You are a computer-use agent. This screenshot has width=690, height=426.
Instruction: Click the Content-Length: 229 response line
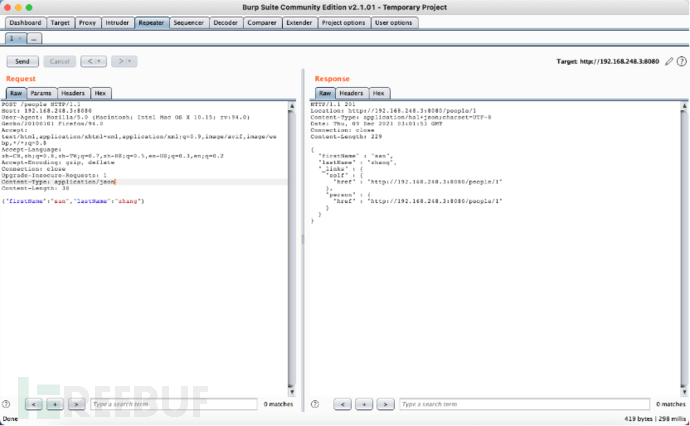[346, 137]
